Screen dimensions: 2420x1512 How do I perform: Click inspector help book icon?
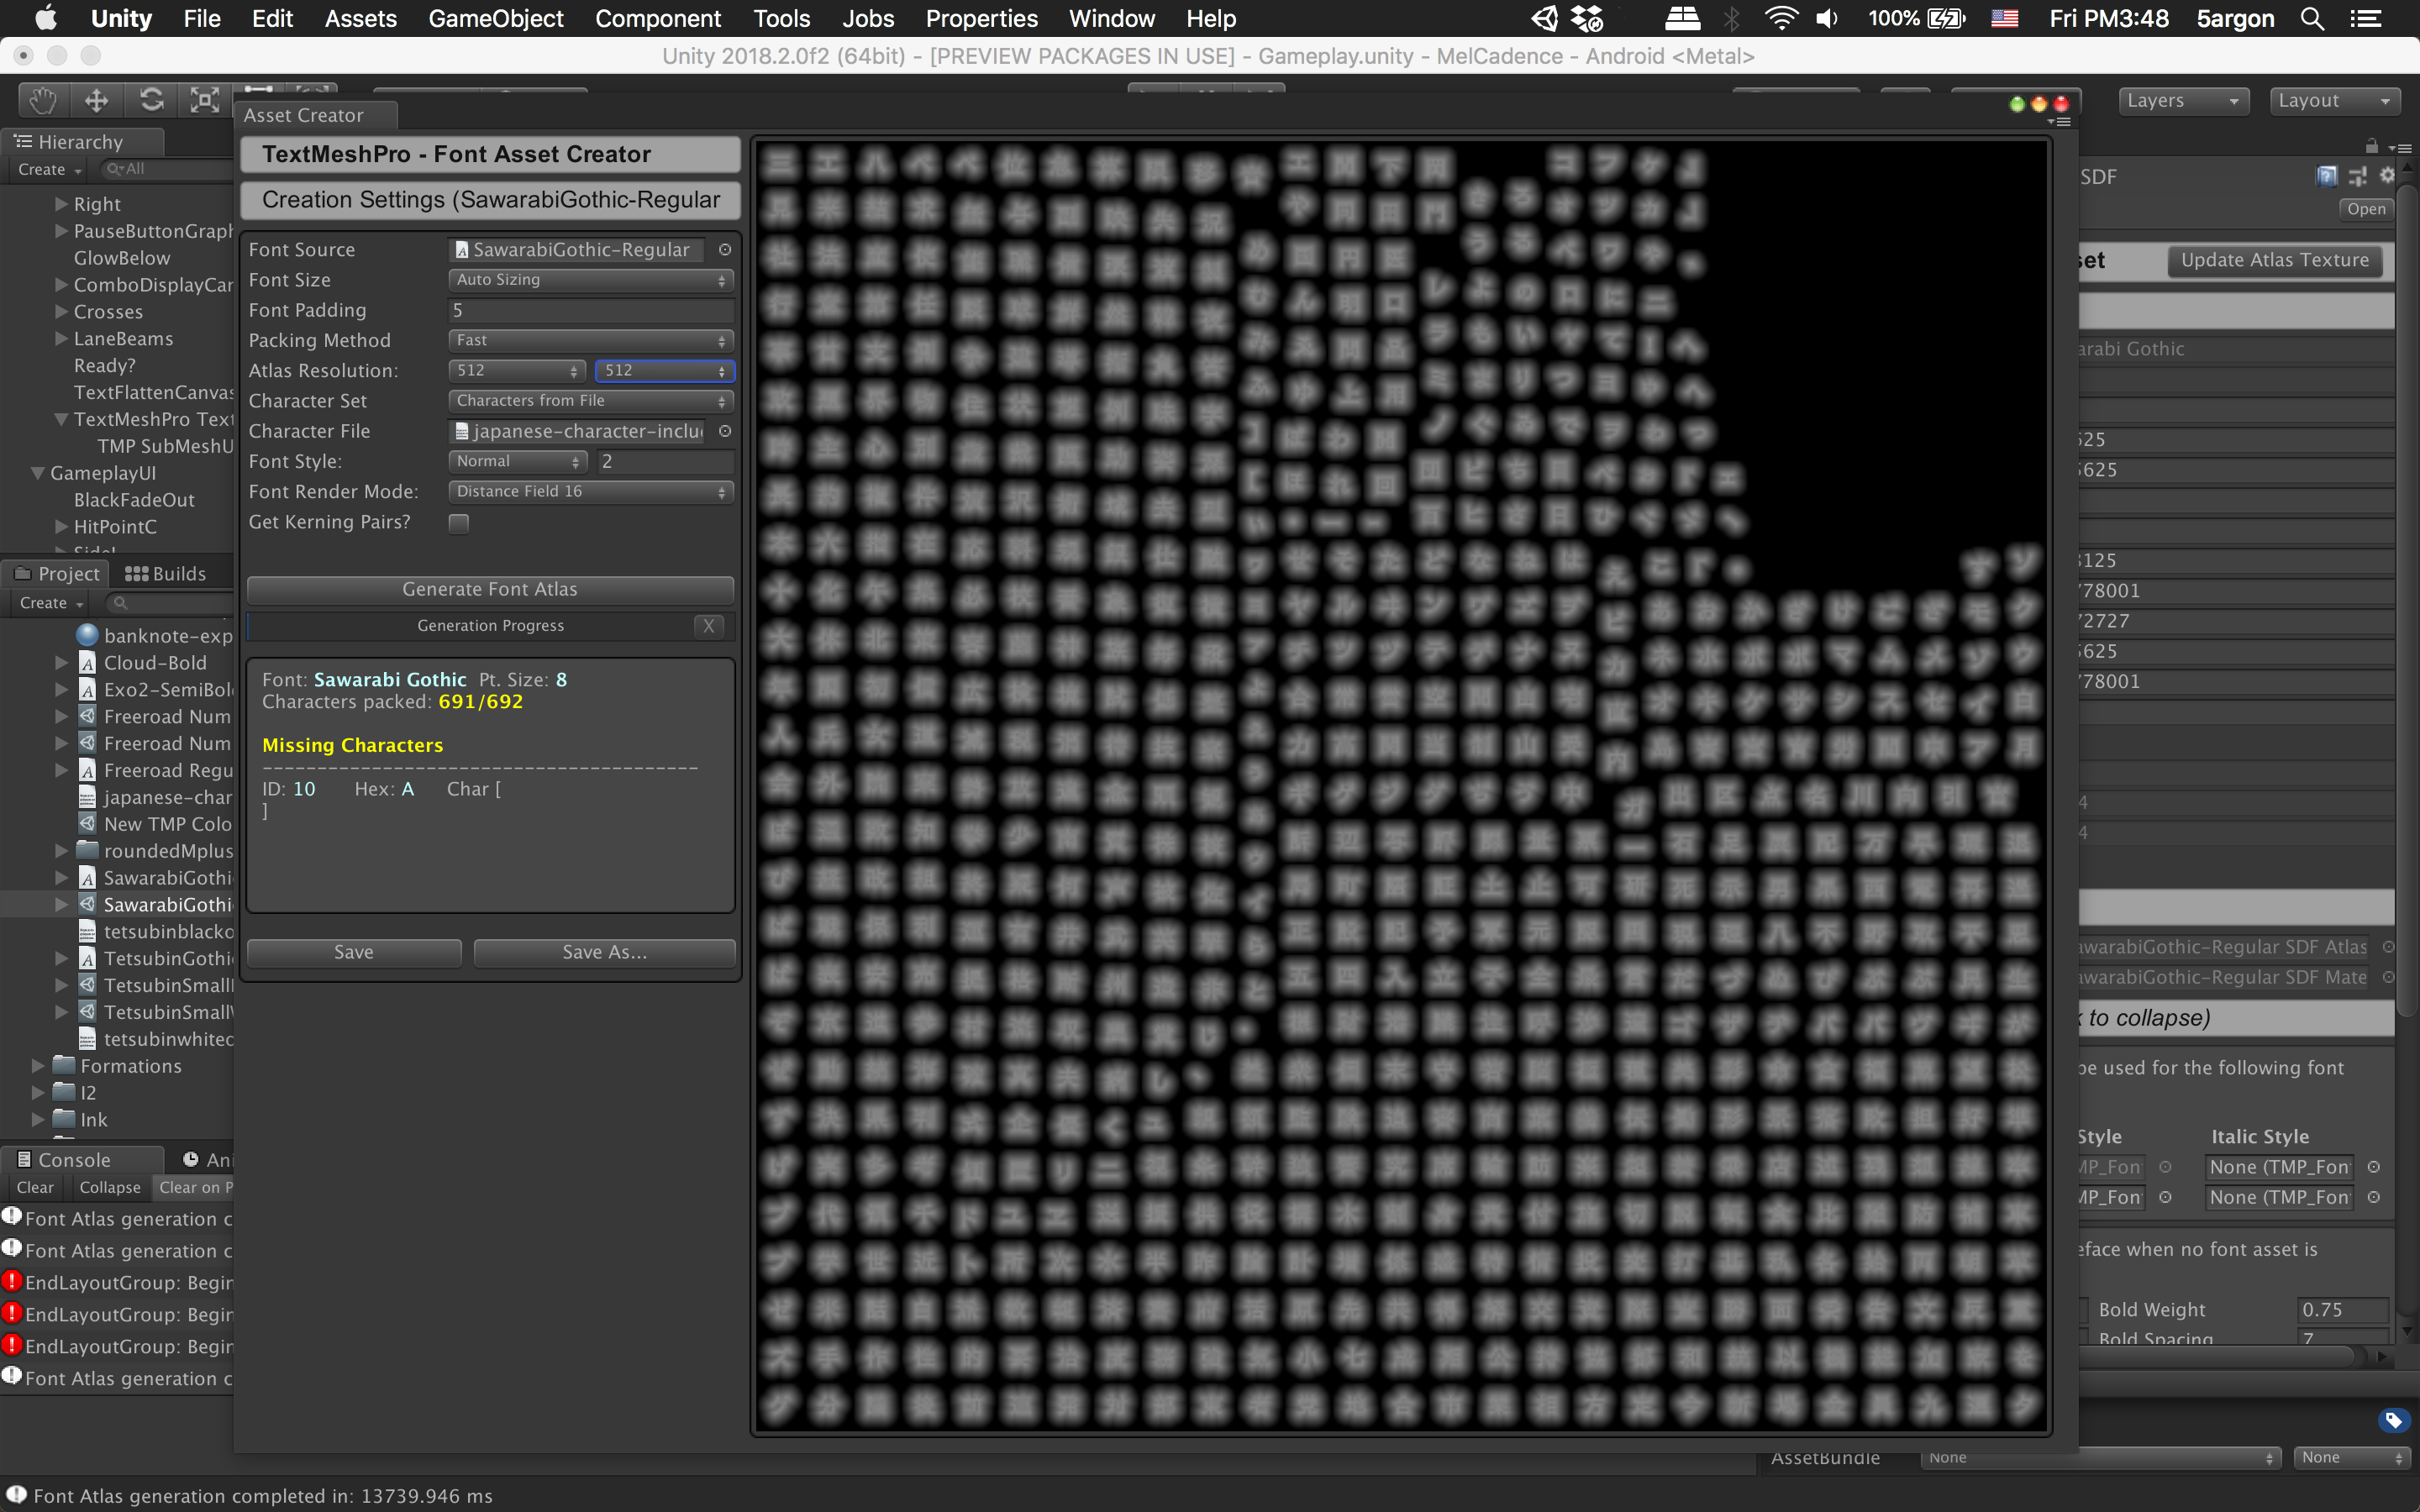pyautogui.click(x=2326, y=177)
